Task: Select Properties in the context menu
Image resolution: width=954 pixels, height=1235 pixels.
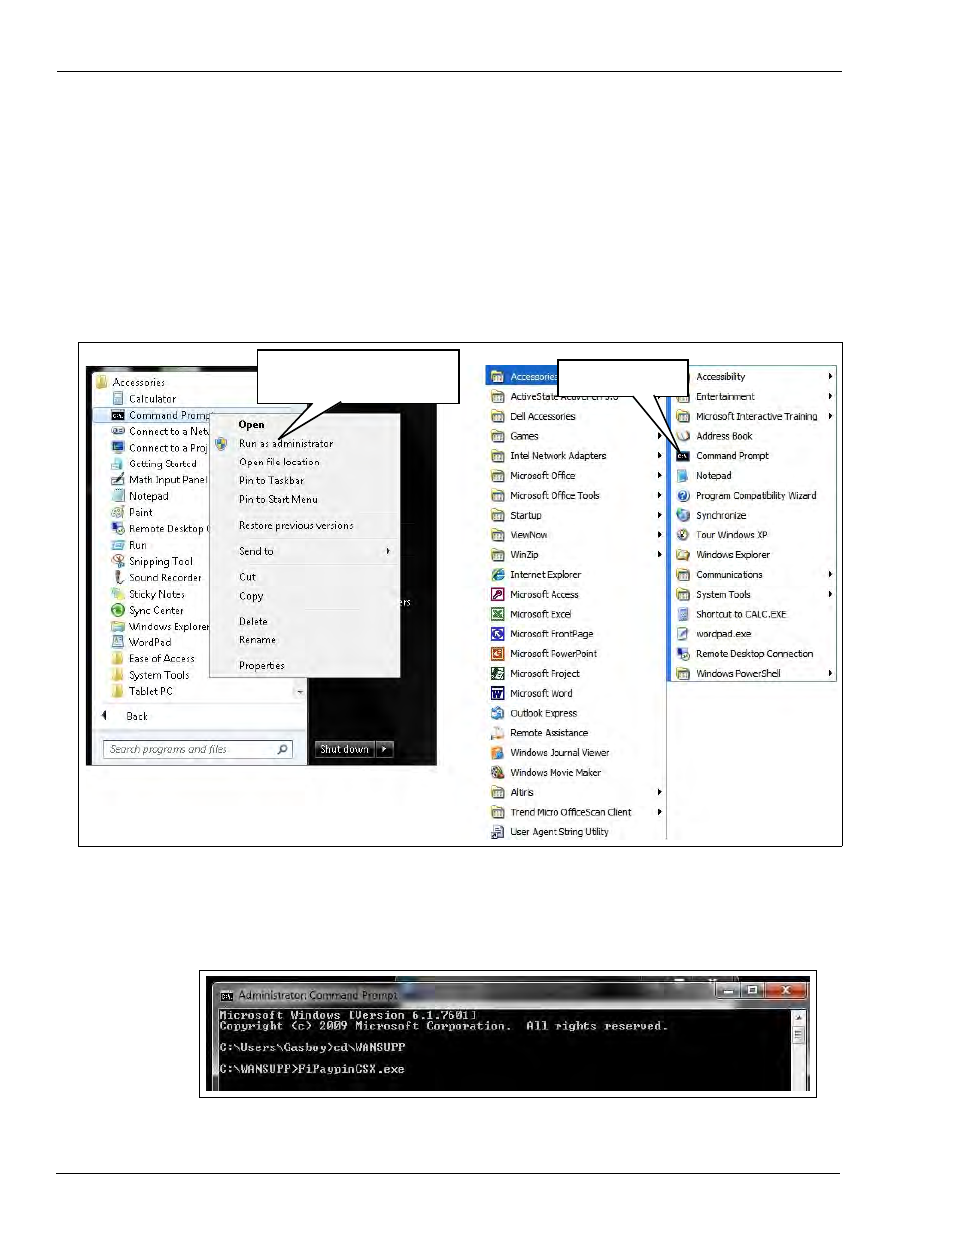Action: [x=261, y=665]
